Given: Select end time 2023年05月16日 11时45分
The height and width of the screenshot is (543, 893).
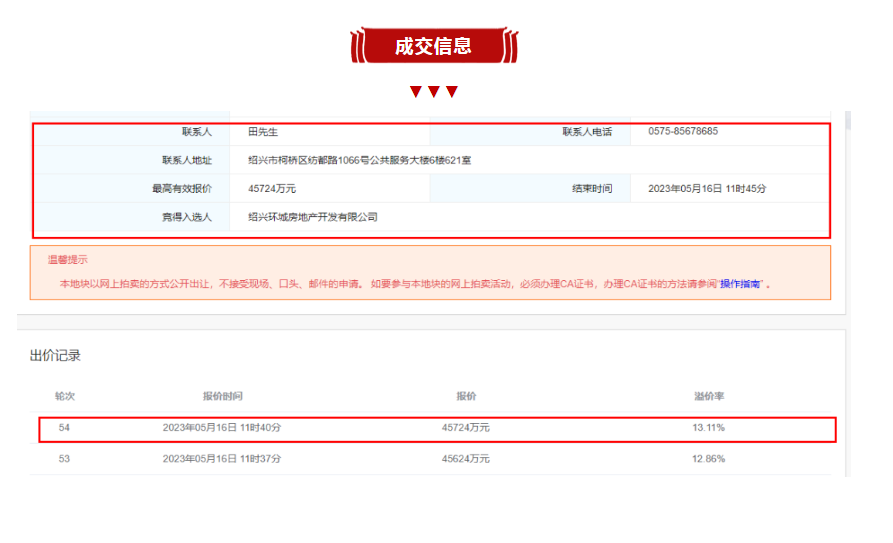Looking at the screenshot, I should [x=707, y=188].
